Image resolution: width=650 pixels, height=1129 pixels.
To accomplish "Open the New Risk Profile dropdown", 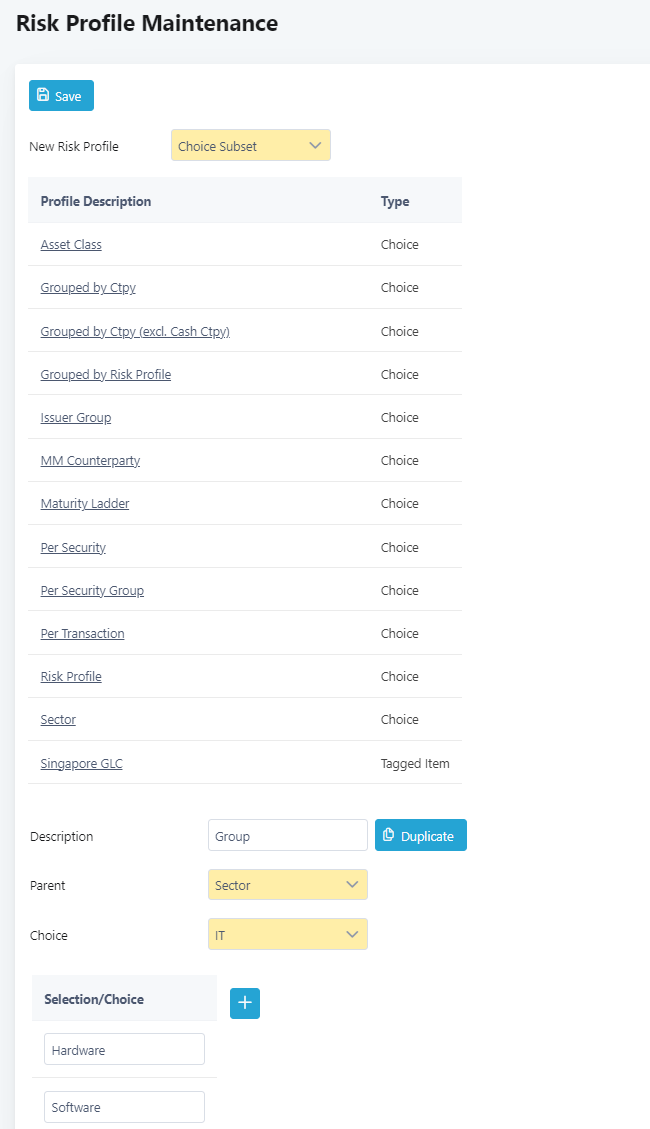I will [x=250, y=145].
